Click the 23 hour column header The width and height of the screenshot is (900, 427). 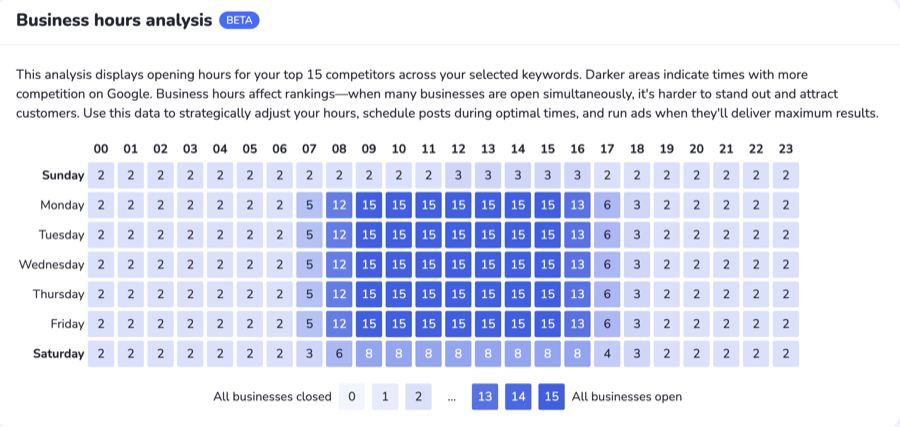click(785, 149)
